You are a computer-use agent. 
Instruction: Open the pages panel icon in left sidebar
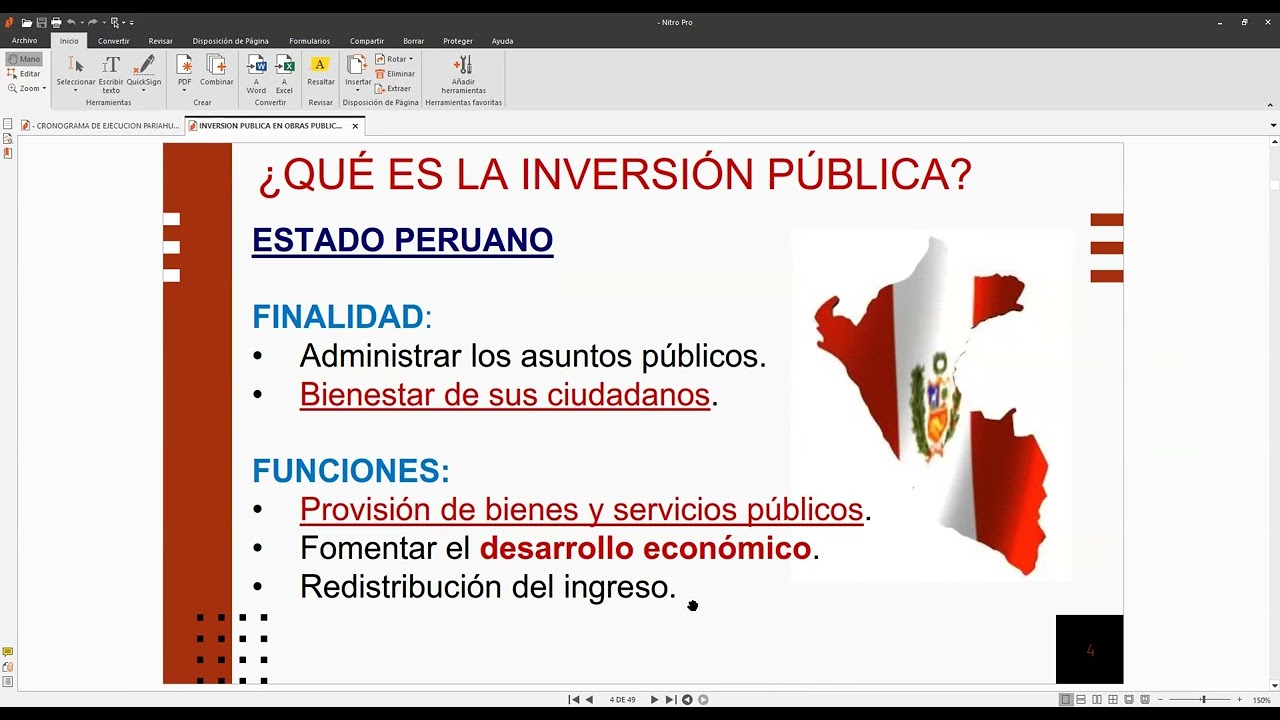(x=8, y=124)
